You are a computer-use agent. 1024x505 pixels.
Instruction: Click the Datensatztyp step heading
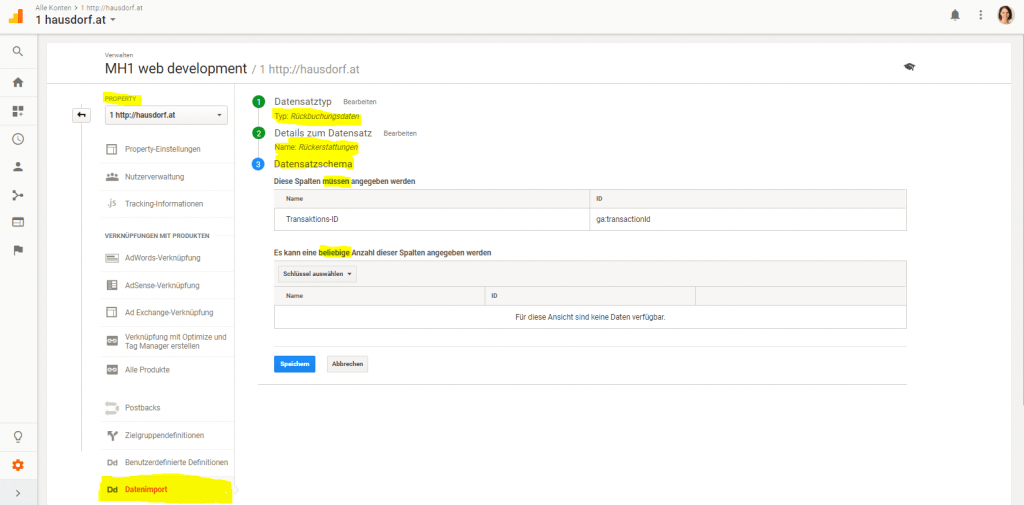(x=303, y=101)
